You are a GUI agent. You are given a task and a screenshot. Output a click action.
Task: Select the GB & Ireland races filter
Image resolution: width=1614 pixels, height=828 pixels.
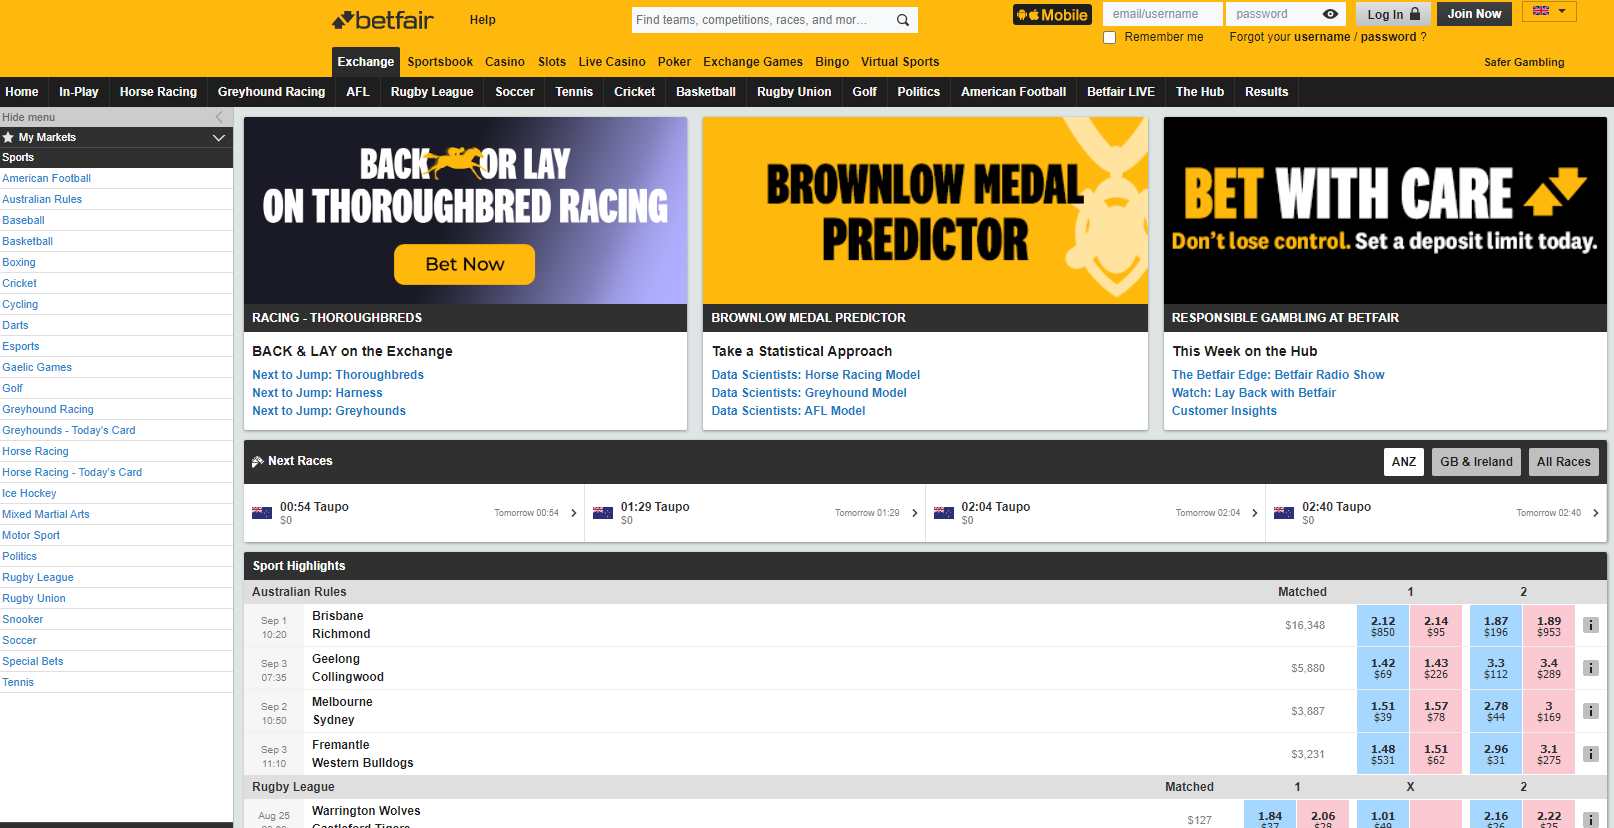[x=1476, y=462]
